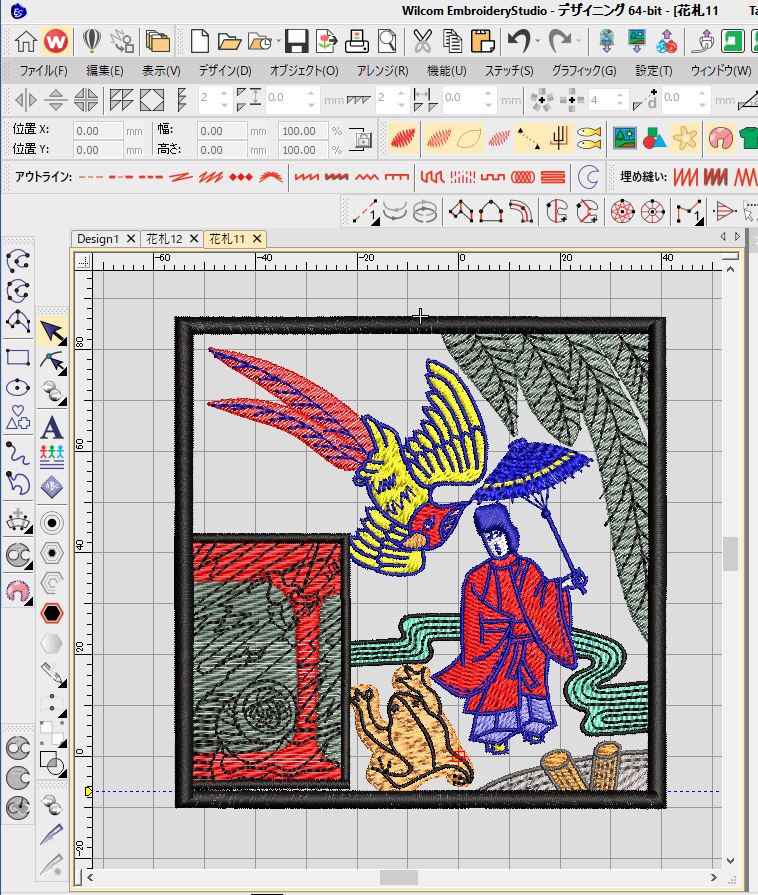This screenshot has width=758, height=895.
Task: Redo the action with the forward arrow
Action: pyautogui.click(x=559, y=41)
